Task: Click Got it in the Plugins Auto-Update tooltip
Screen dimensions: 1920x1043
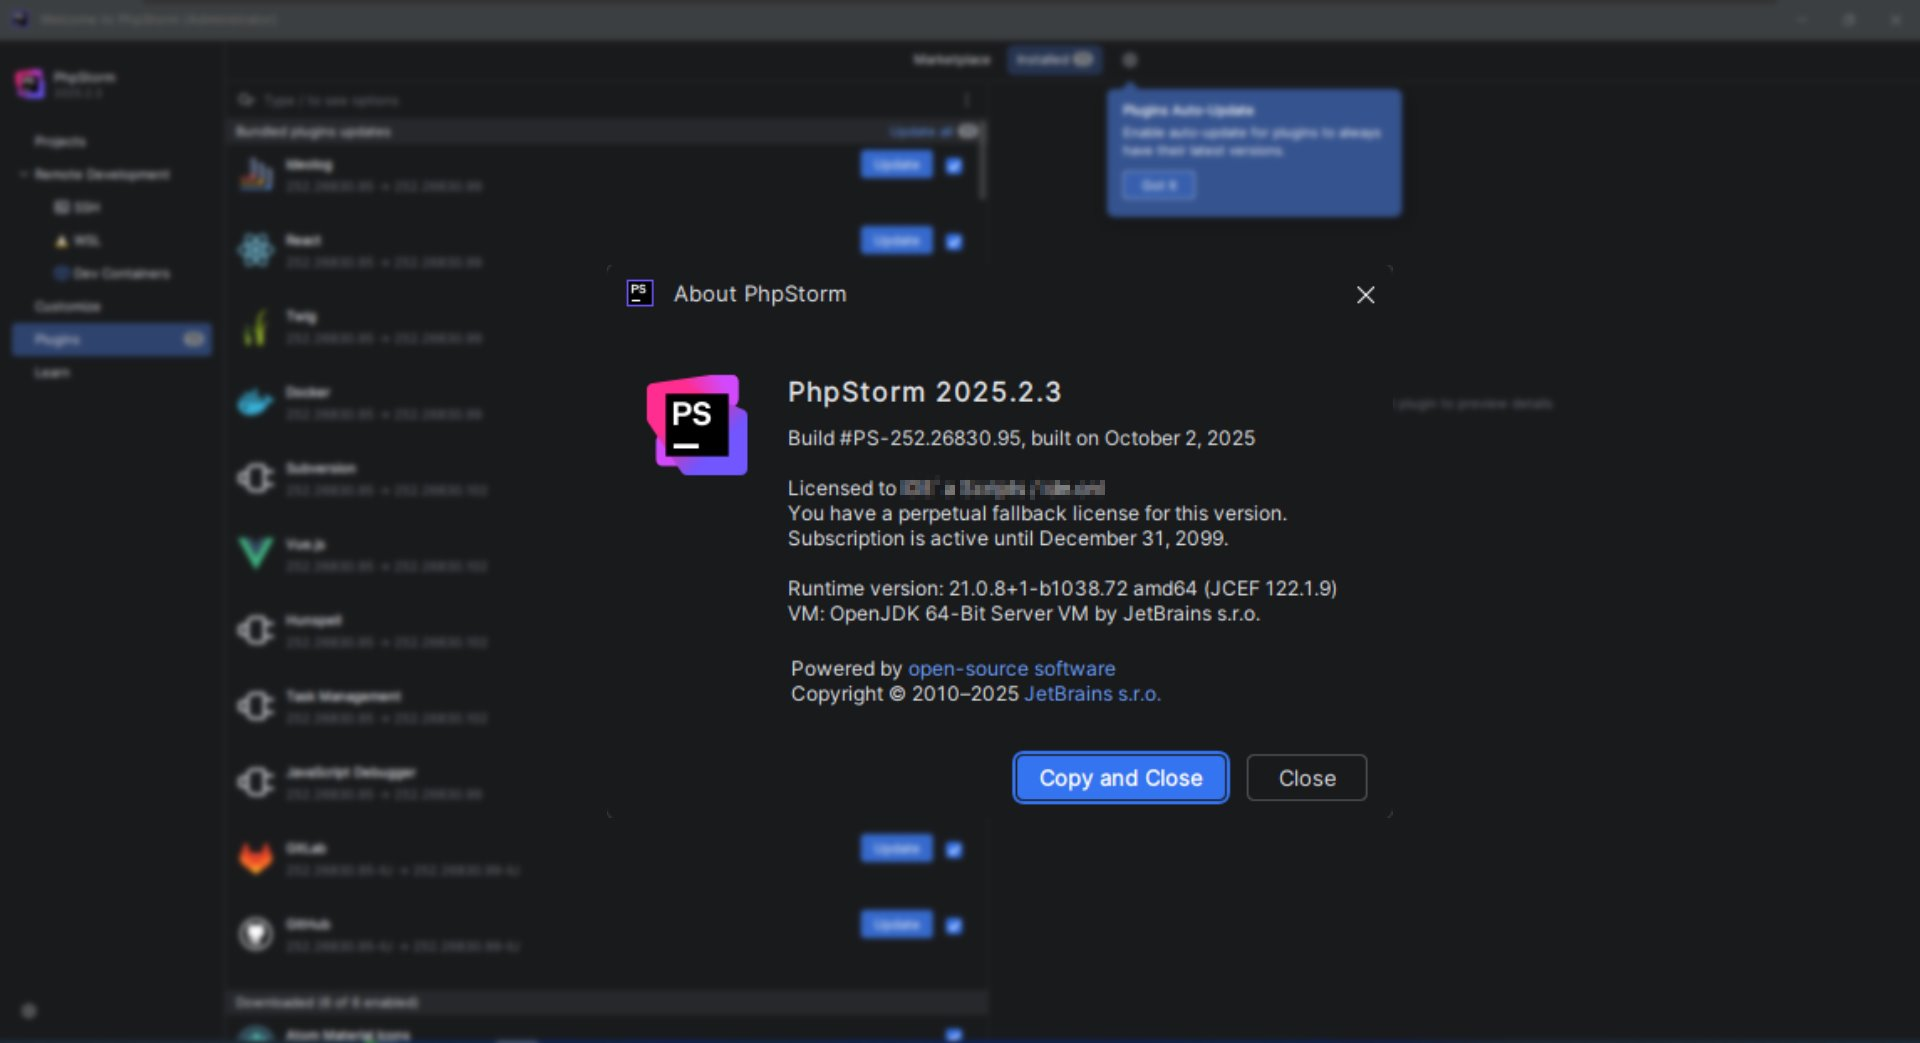Action: coord(1159,185)
